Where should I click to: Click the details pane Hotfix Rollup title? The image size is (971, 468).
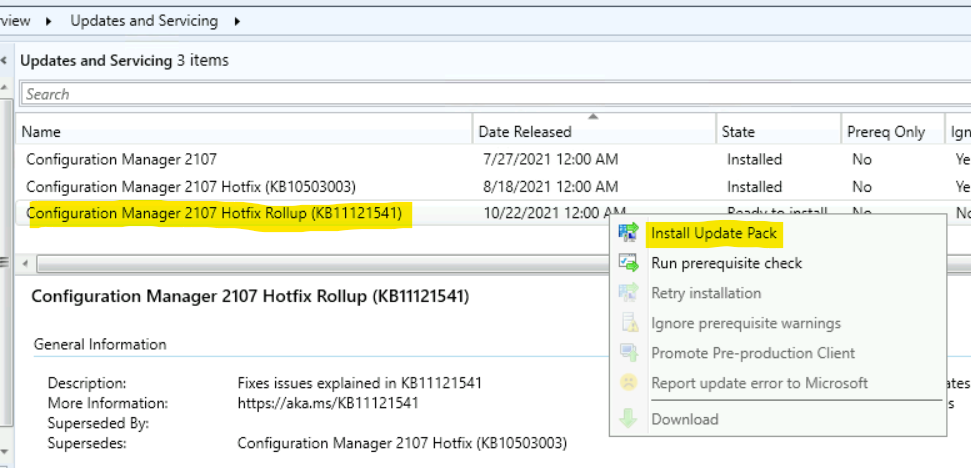tap(250, 296)
